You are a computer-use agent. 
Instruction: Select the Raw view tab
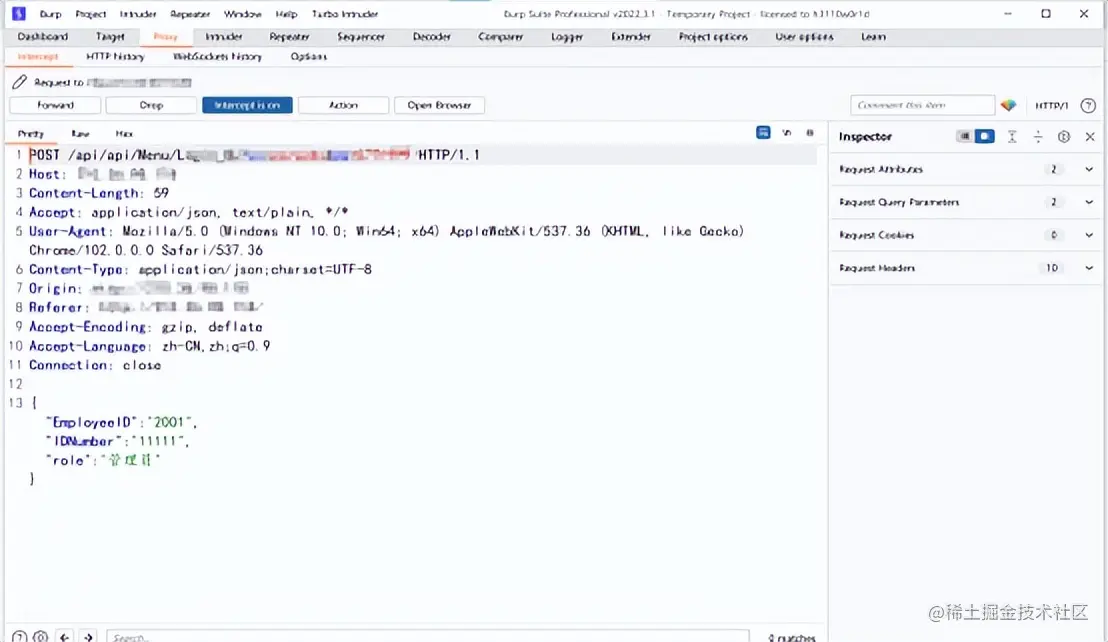click(80, 133)
